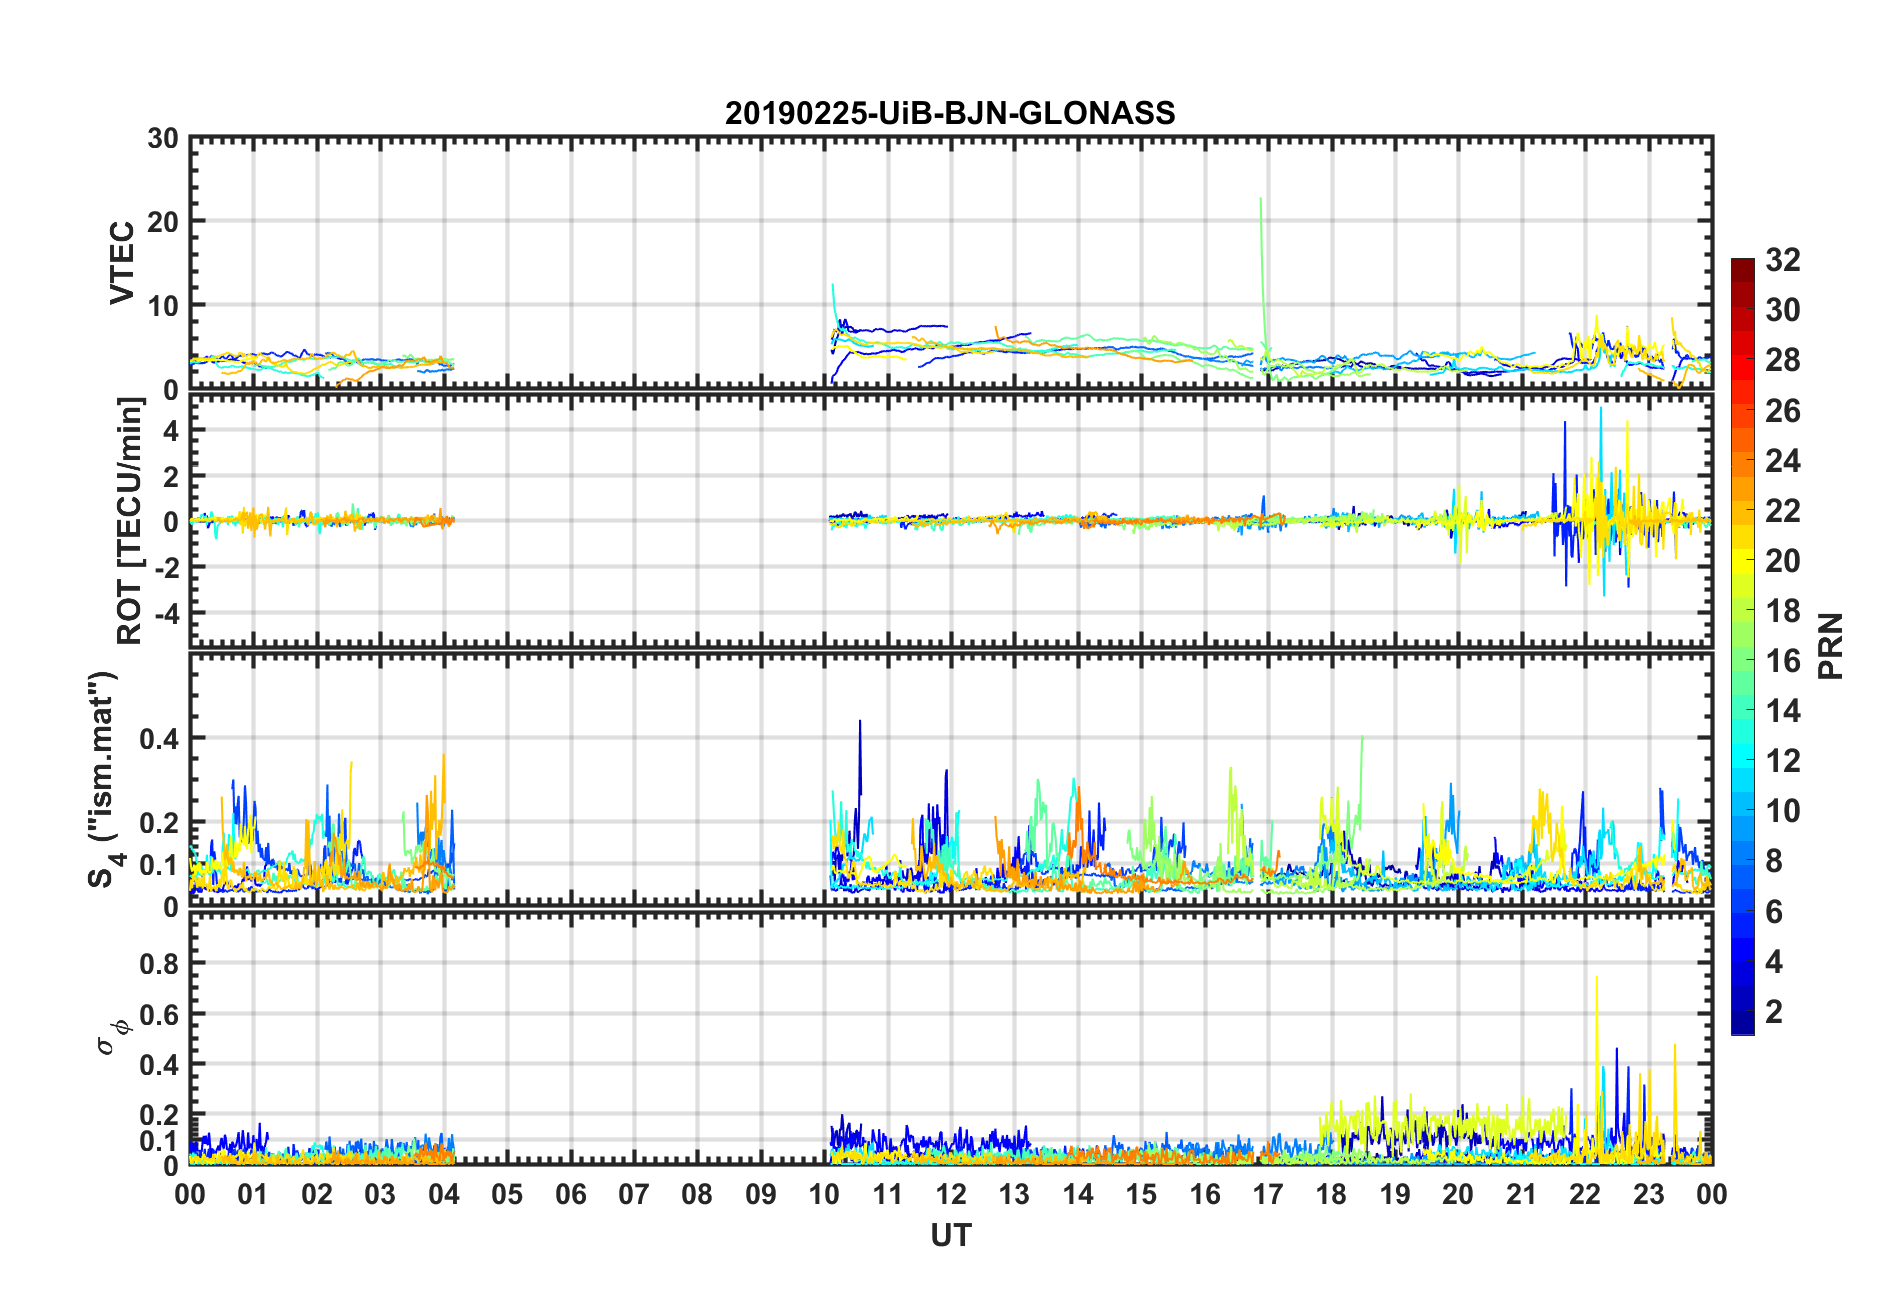Click hour tick 03 on UT axis
The height and width of the screenshot is (1292, 1902).
(380, 1194)
